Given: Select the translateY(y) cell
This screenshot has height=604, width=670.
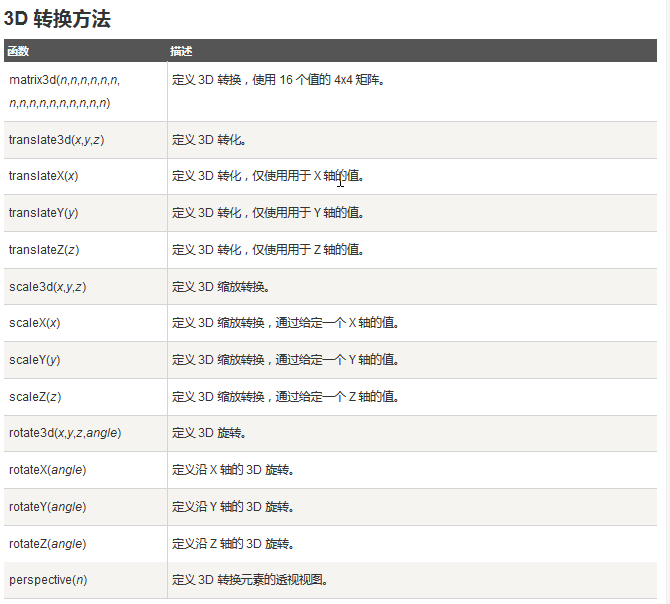Looking at the screenshot, I should (x=85, y=213).
